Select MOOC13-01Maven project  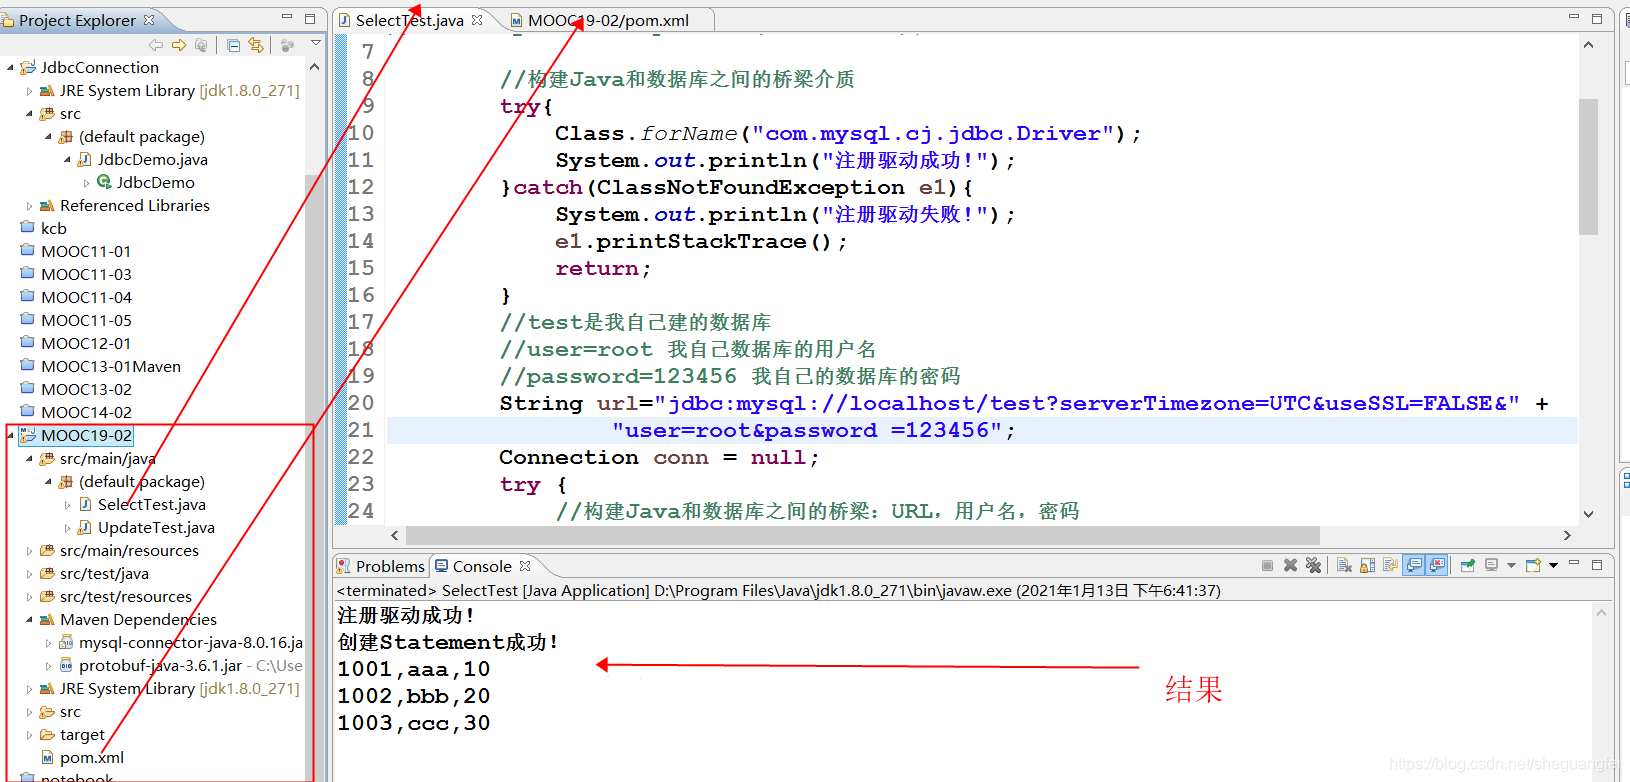tap(111, 366)
